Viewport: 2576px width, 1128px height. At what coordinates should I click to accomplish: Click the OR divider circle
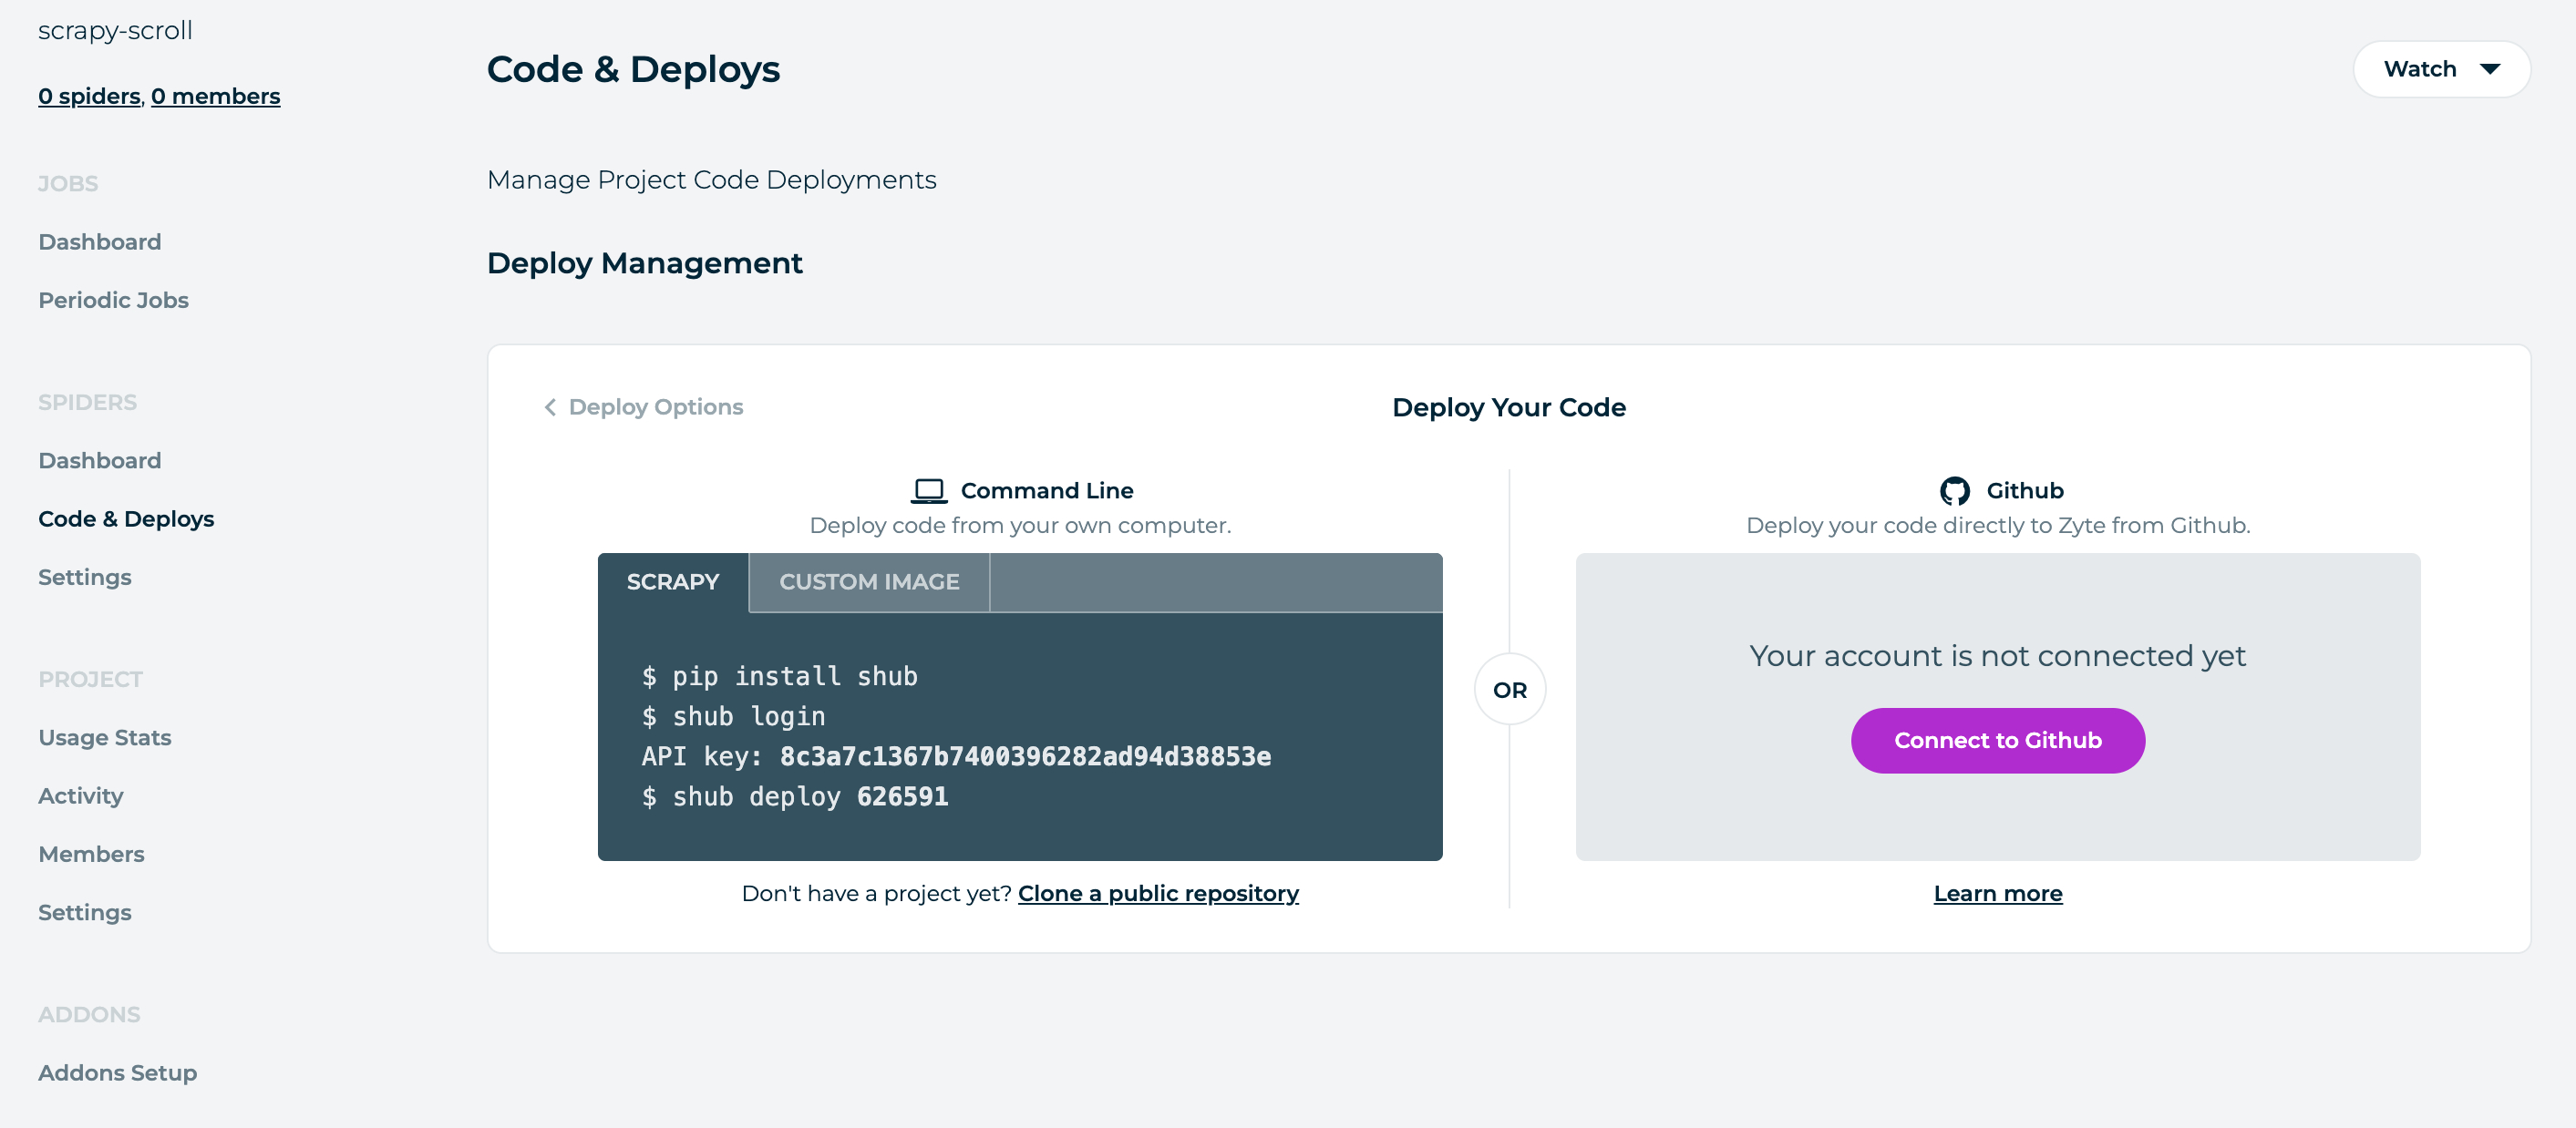point(1510,690)
